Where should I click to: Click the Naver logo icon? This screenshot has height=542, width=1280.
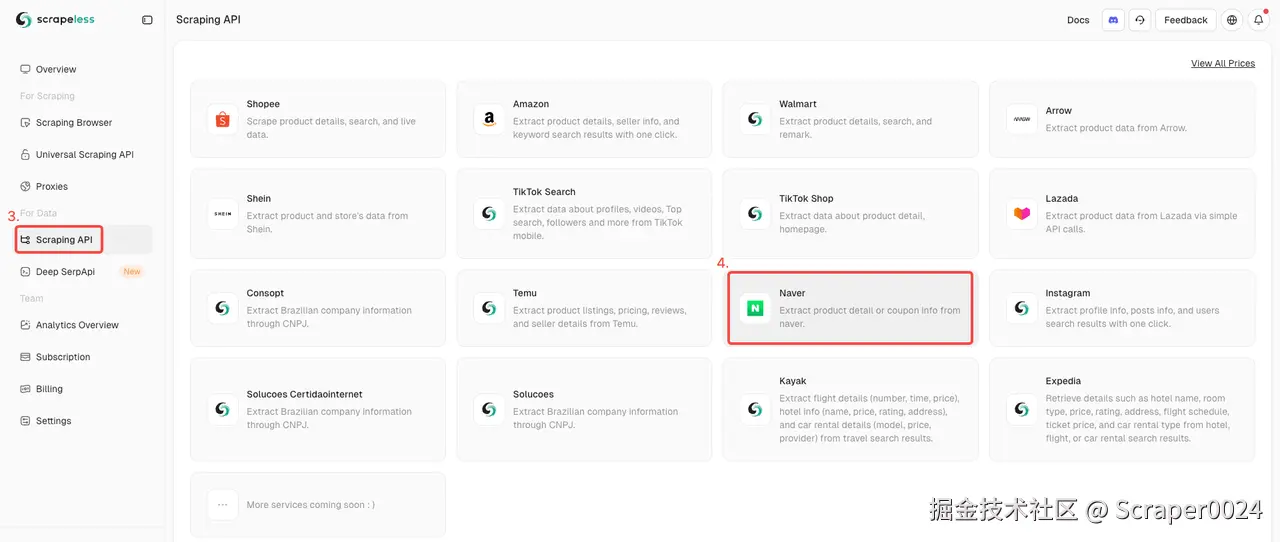point(755,309)
